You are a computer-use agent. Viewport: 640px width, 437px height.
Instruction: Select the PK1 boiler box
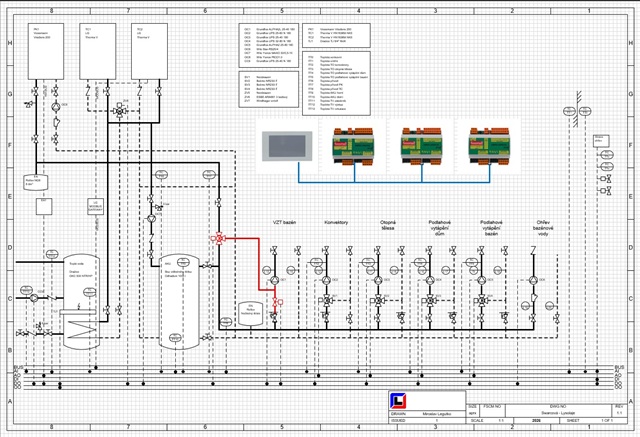46,51
